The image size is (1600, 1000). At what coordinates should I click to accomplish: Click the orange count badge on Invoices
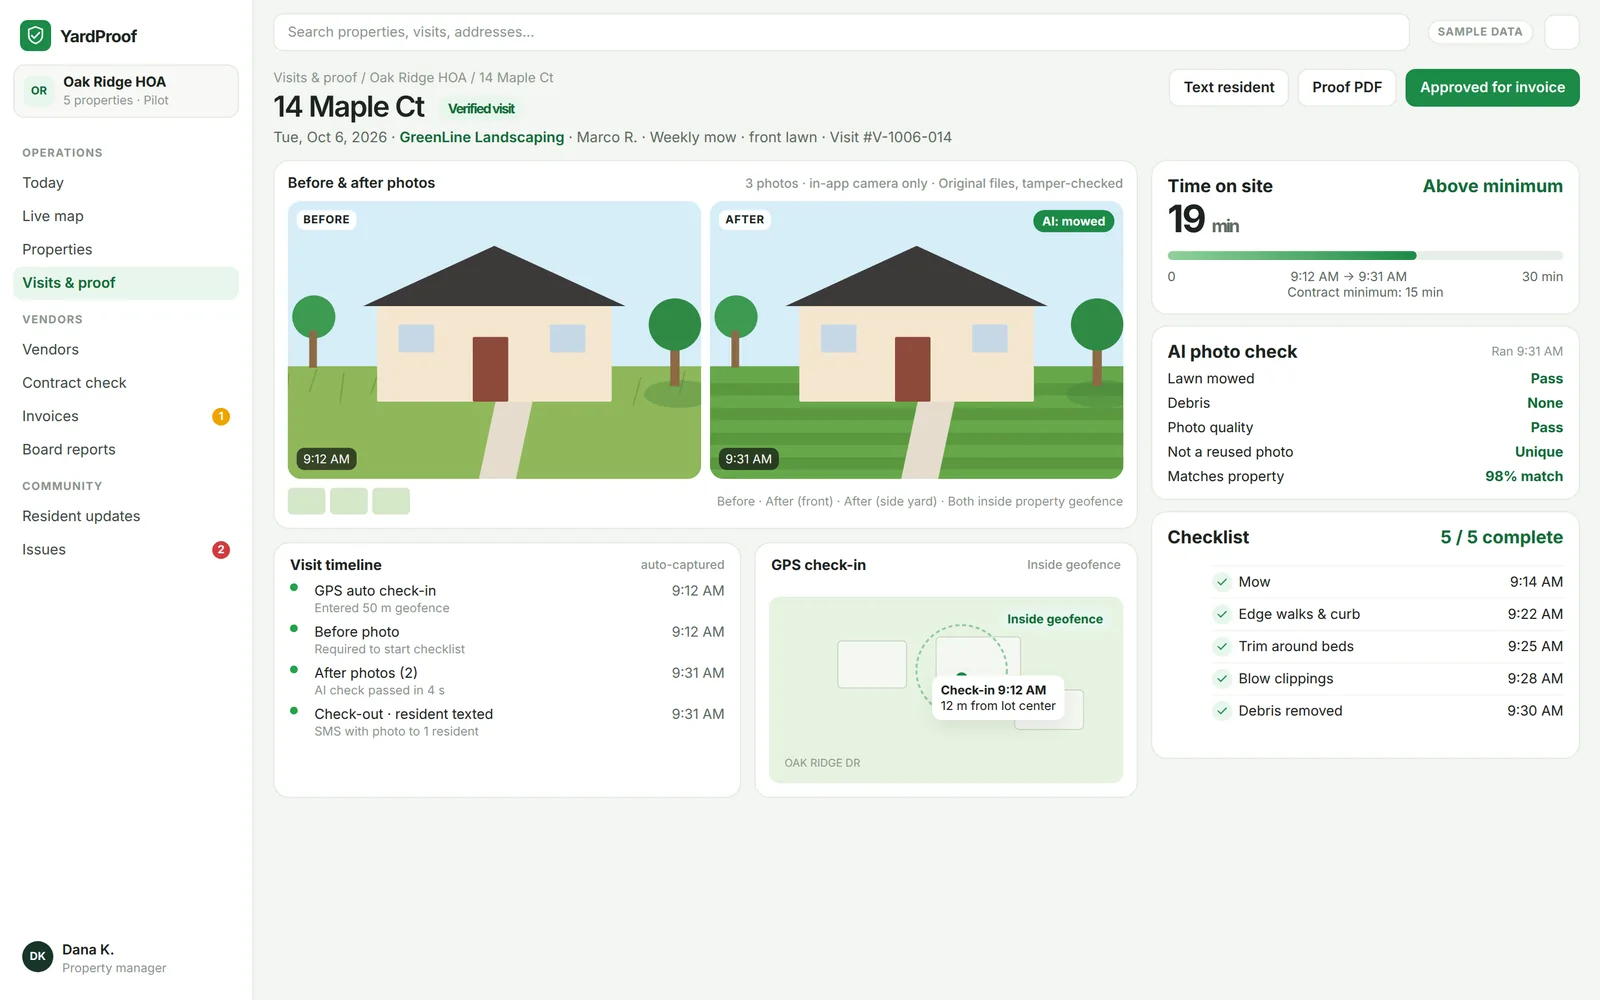(221, 416)
